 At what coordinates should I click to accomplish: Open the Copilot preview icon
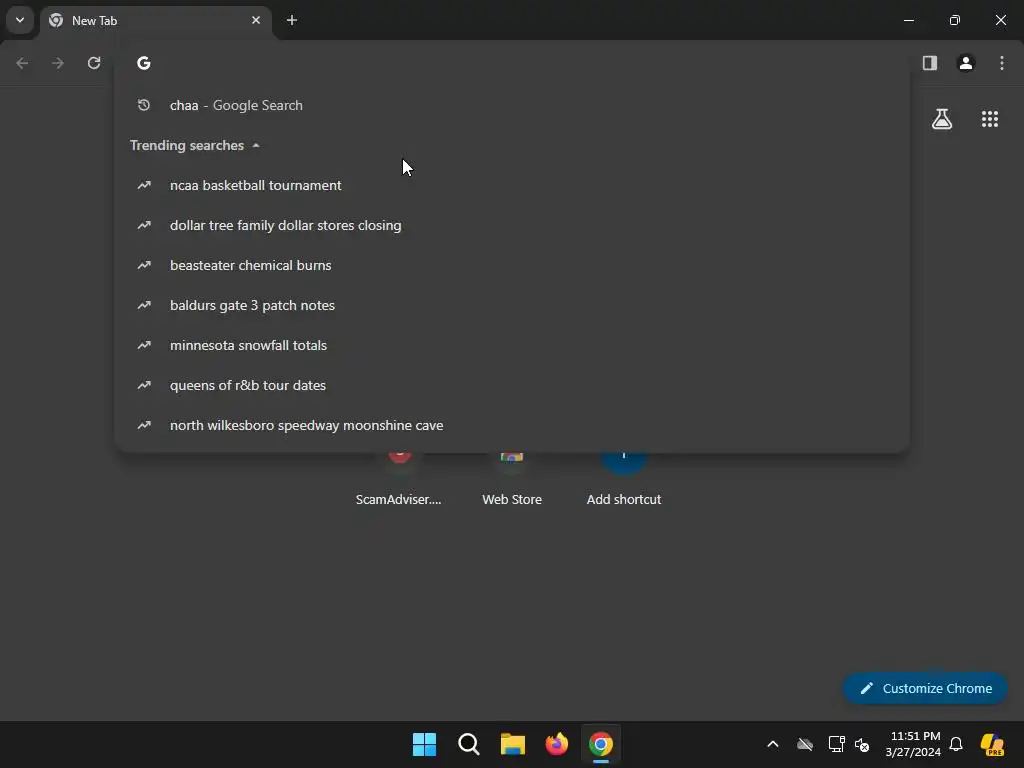coord(992,744)
